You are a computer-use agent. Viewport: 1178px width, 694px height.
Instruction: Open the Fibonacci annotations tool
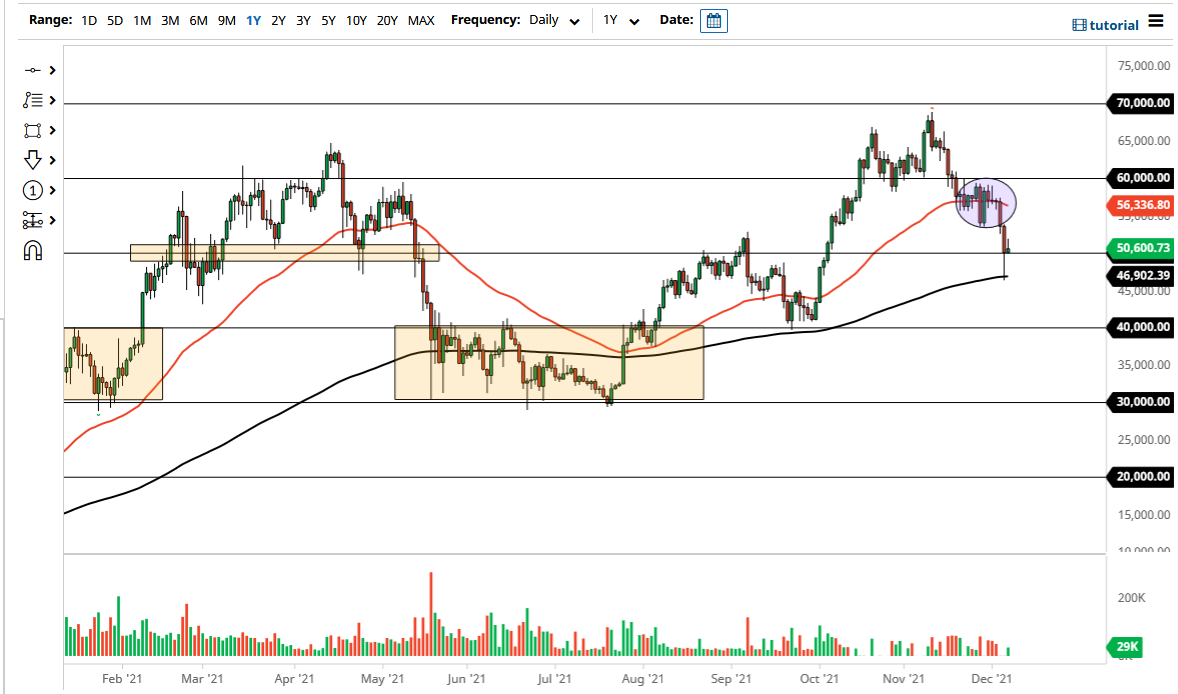click(33, 100)
